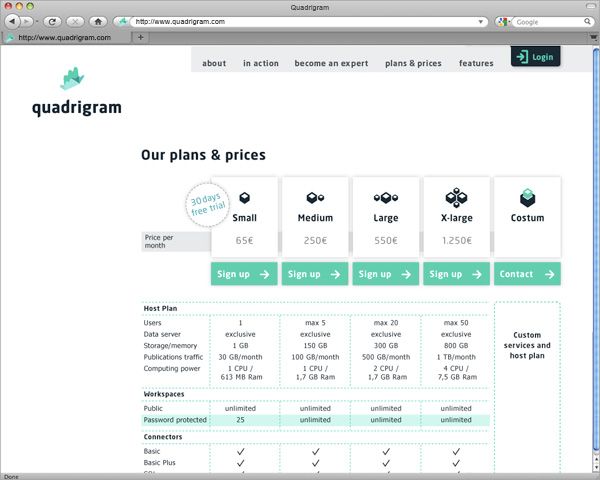Stop loading with the X toolbar button
Image resolution: width=600 pixels, height=480 pixels.
tap(75, 21)
